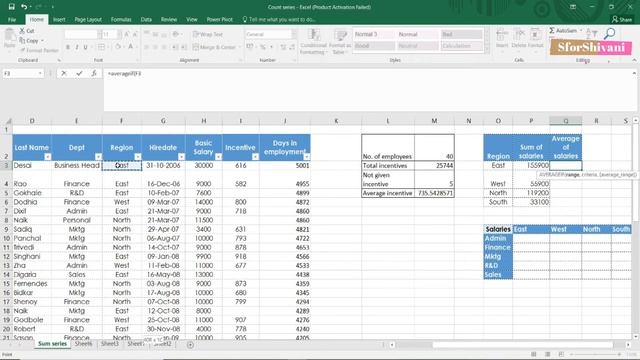Image resolution: width=640 pixels, height=360 pixels.
Task: Switch to the Page Layout tab
Action: pos(88,20)
